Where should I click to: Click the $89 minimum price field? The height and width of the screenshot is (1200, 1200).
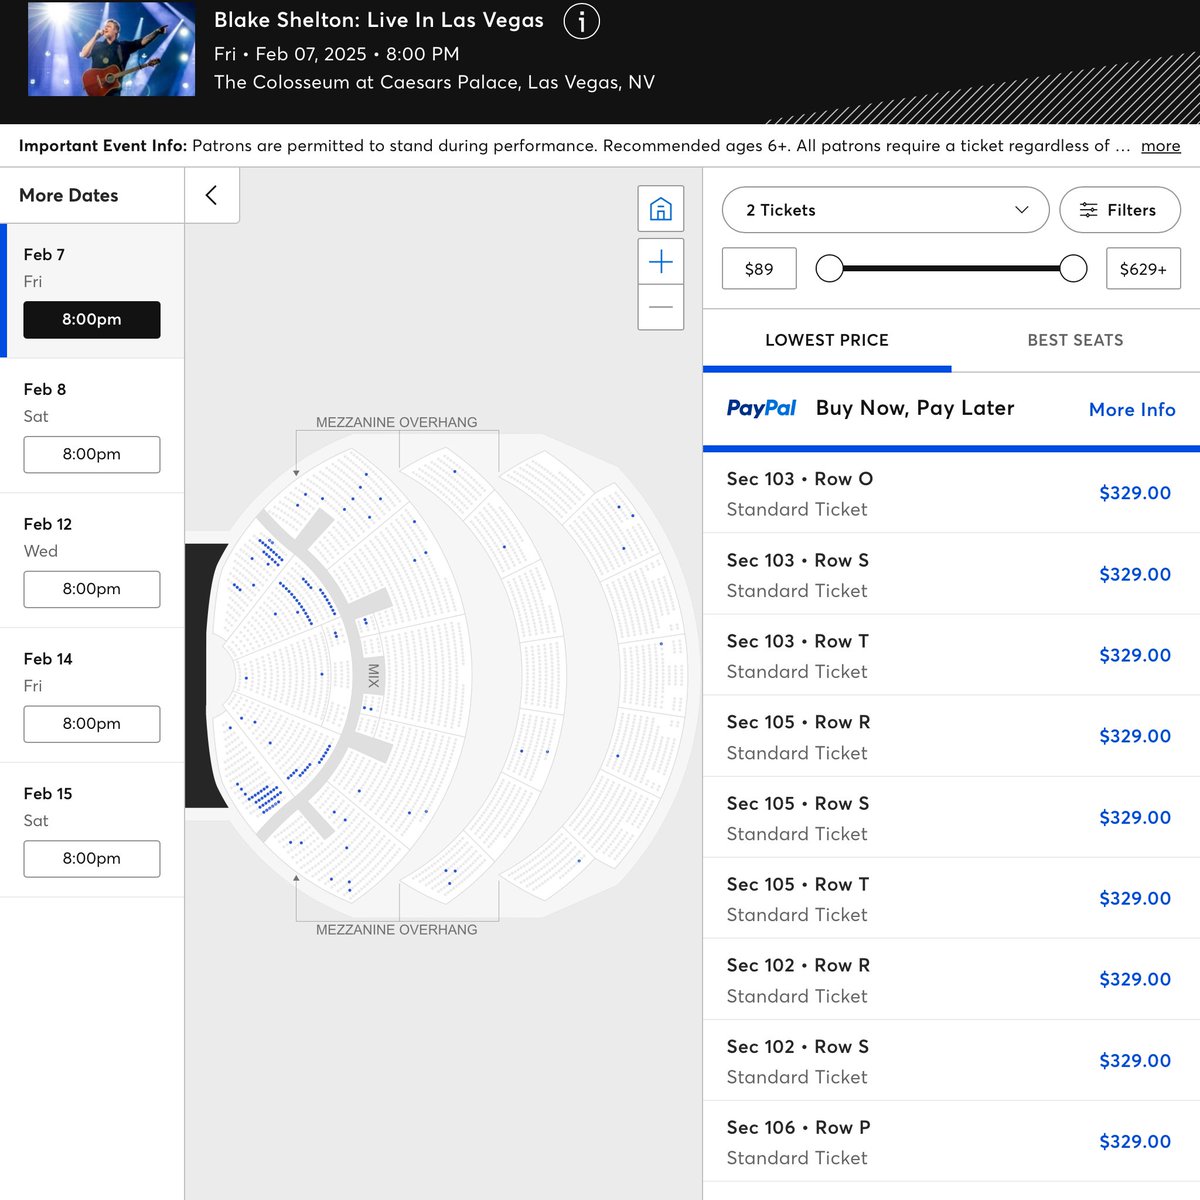click(759, 268)
